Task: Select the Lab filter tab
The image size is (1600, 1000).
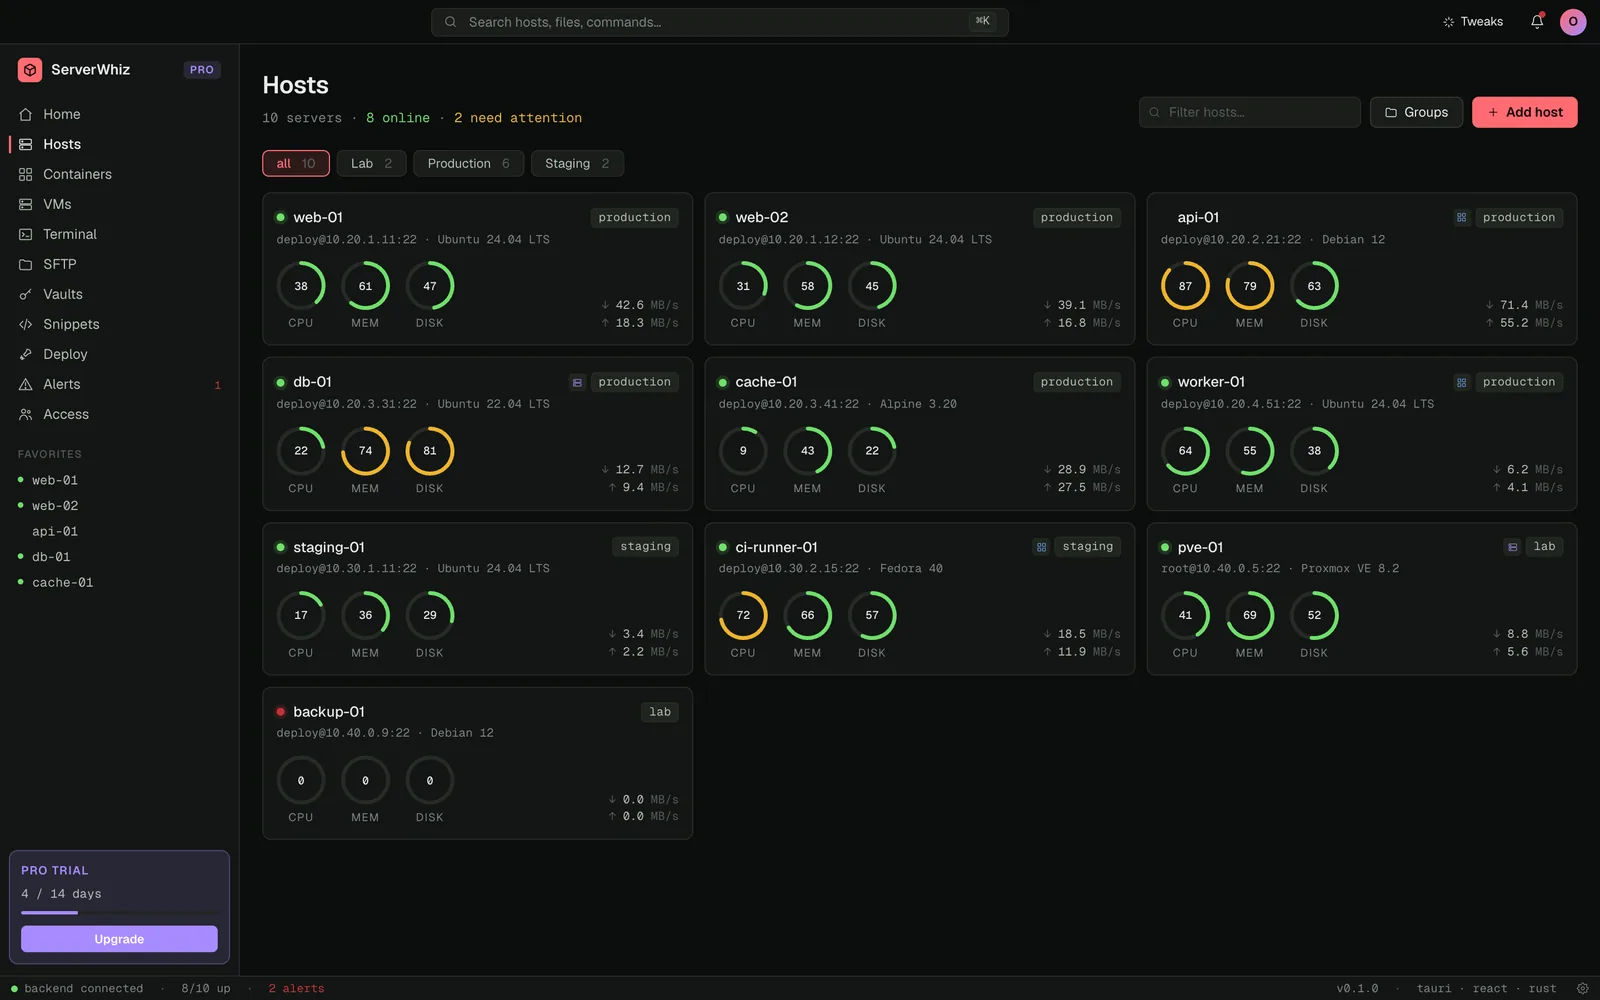Action: pos(371,163)
